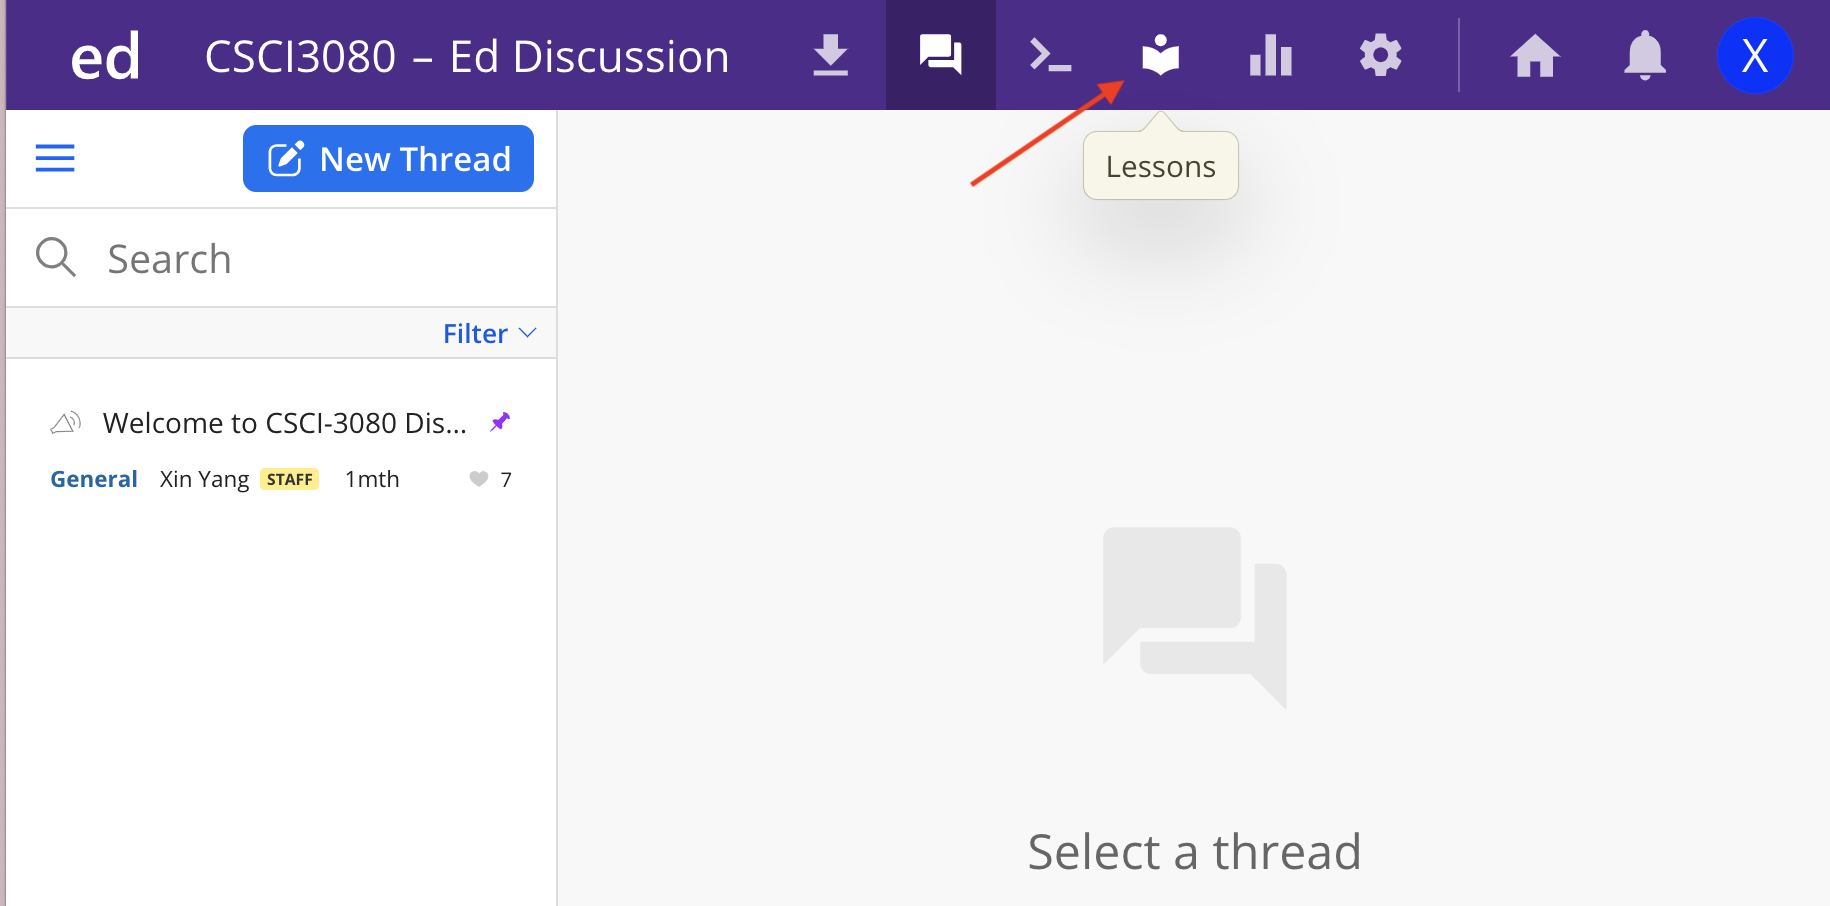The image size is (1830, 906).
Task: Open the Workspaces terminal icon
Action: coord(1050,56)
